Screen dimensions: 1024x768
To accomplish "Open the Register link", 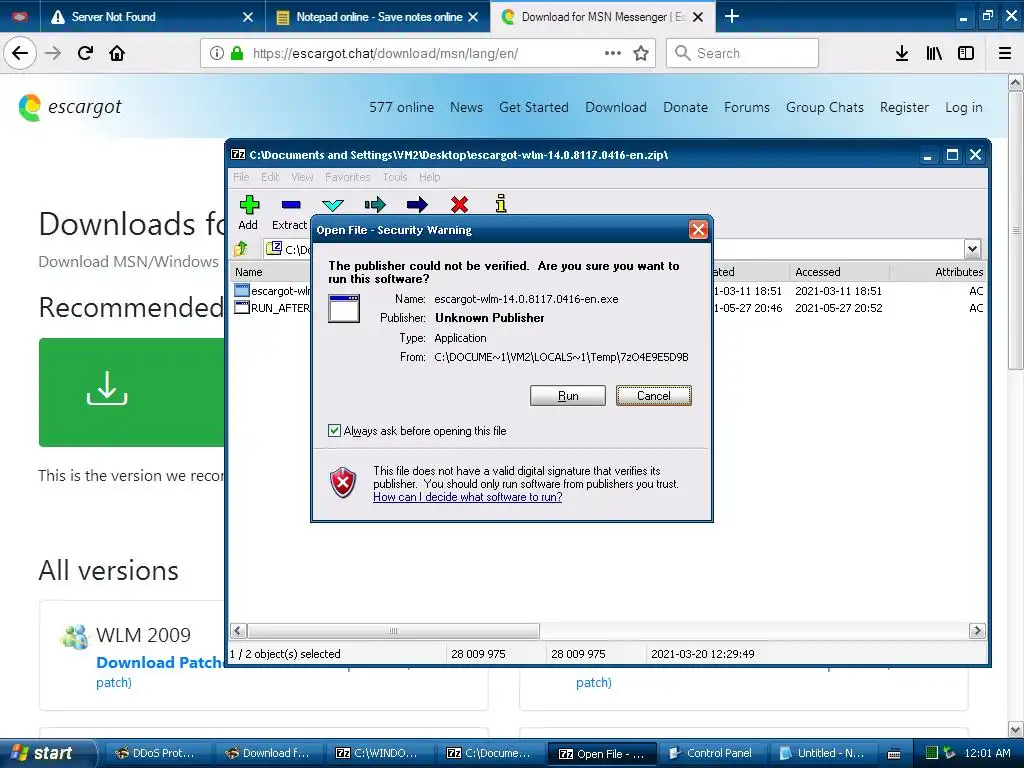I will click(904, 107).
